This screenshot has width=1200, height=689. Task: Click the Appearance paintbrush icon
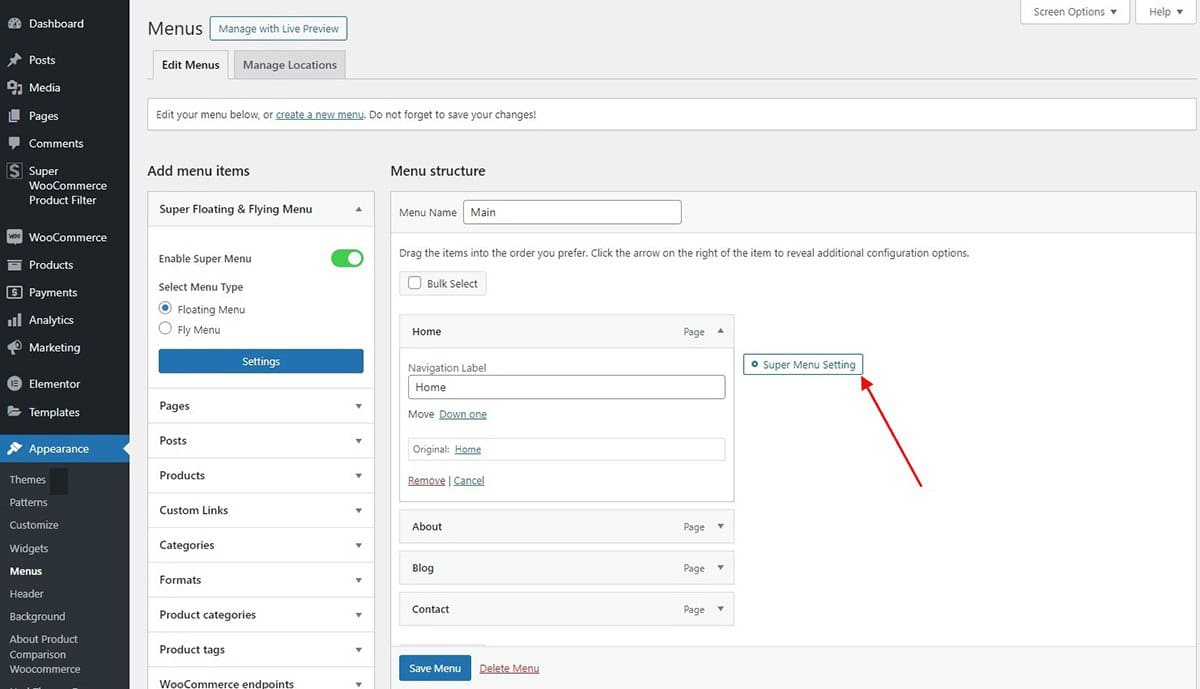point(14,449)
